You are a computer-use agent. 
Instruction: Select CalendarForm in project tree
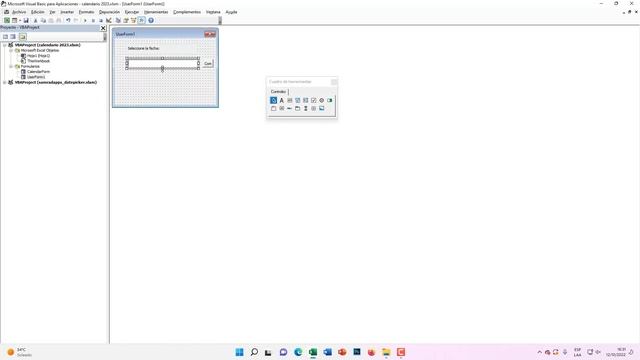coord(38,71)
